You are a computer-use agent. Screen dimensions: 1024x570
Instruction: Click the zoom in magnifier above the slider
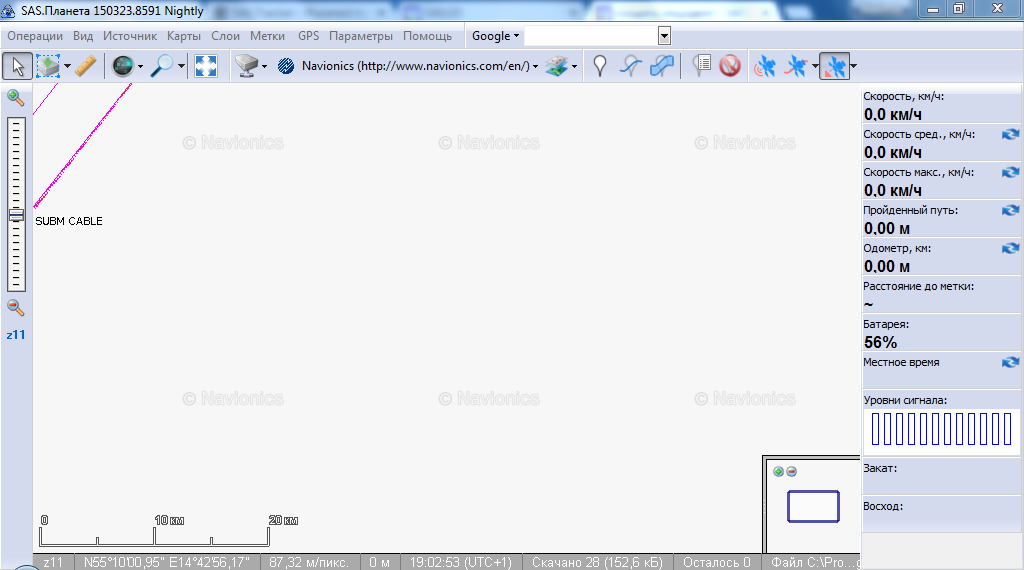pyautogui.click(x=16, y=97)
